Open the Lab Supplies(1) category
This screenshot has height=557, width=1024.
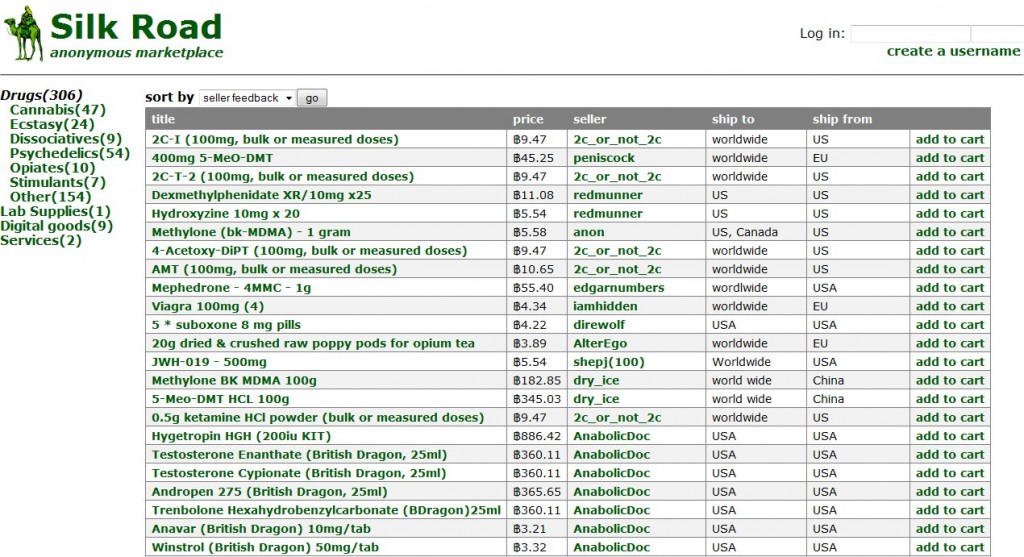pos(56,211)
